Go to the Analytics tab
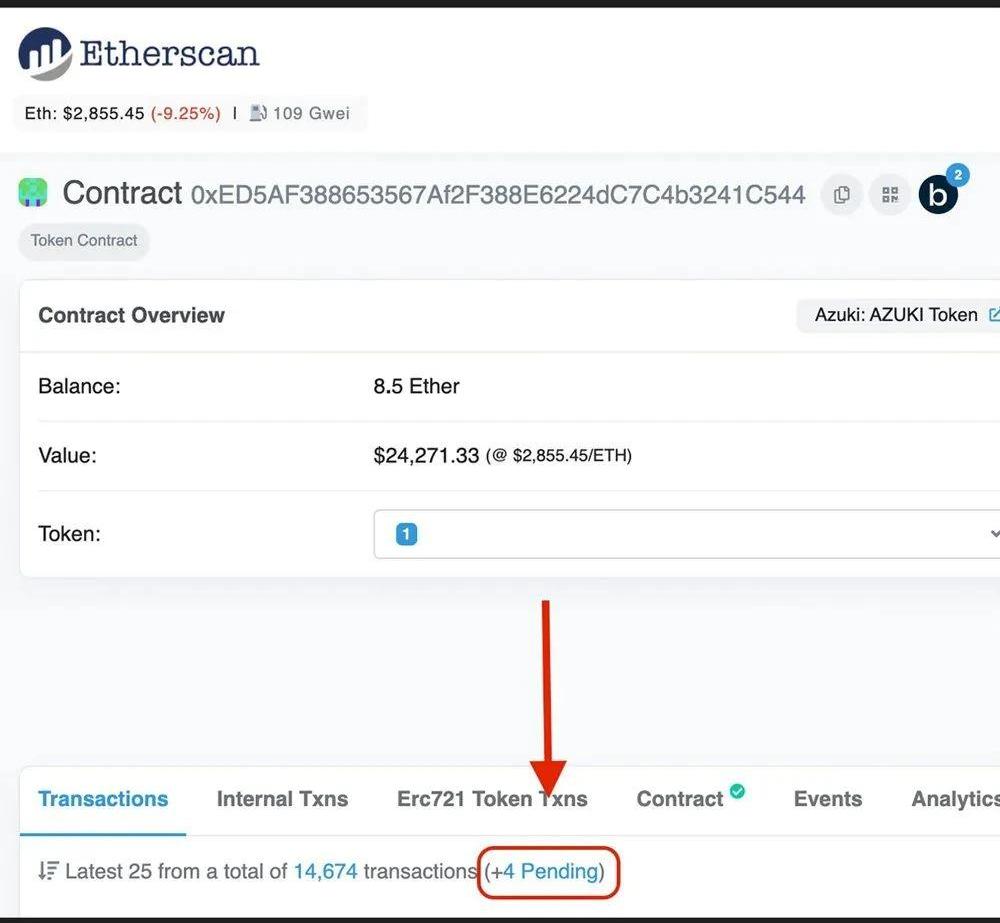Image resolution: width=1000 pixels, height=923 pixels. (x=955, y=799)
